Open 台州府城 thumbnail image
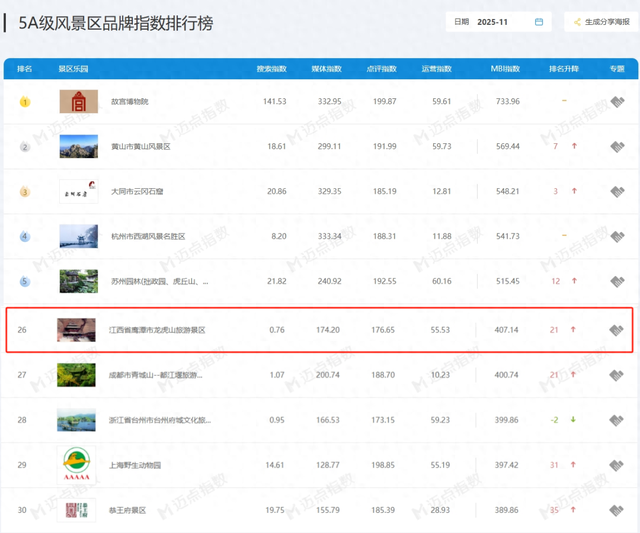The width and height of the screenshot is (640, 533). 76,420
